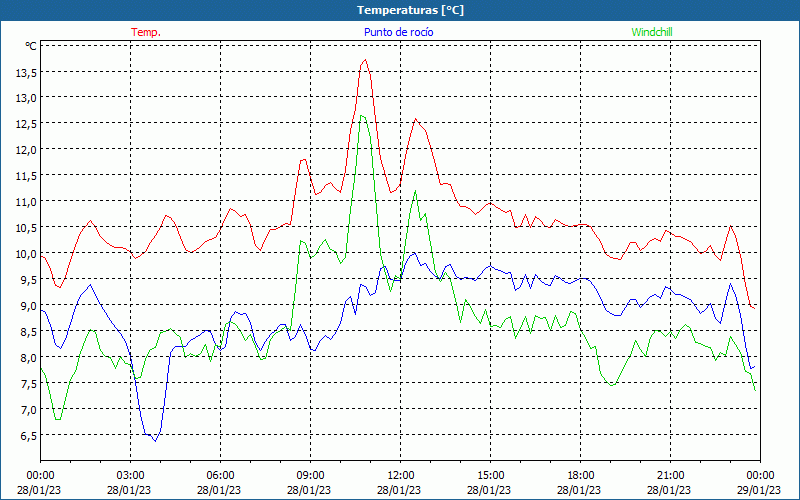The width and height of the screenshot is (800, 500).
Task: Click the 'Temperaturas [°C]' chart title
Action: (410, 10)
